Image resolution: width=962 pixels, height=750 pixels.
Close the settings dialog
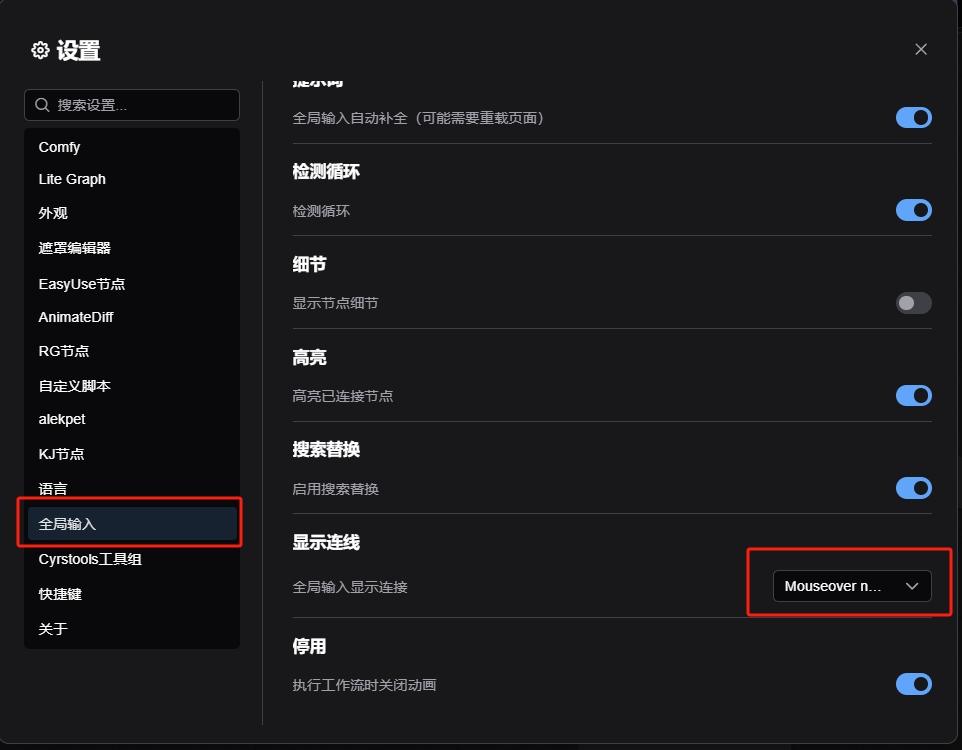click(x=920, y=48)
